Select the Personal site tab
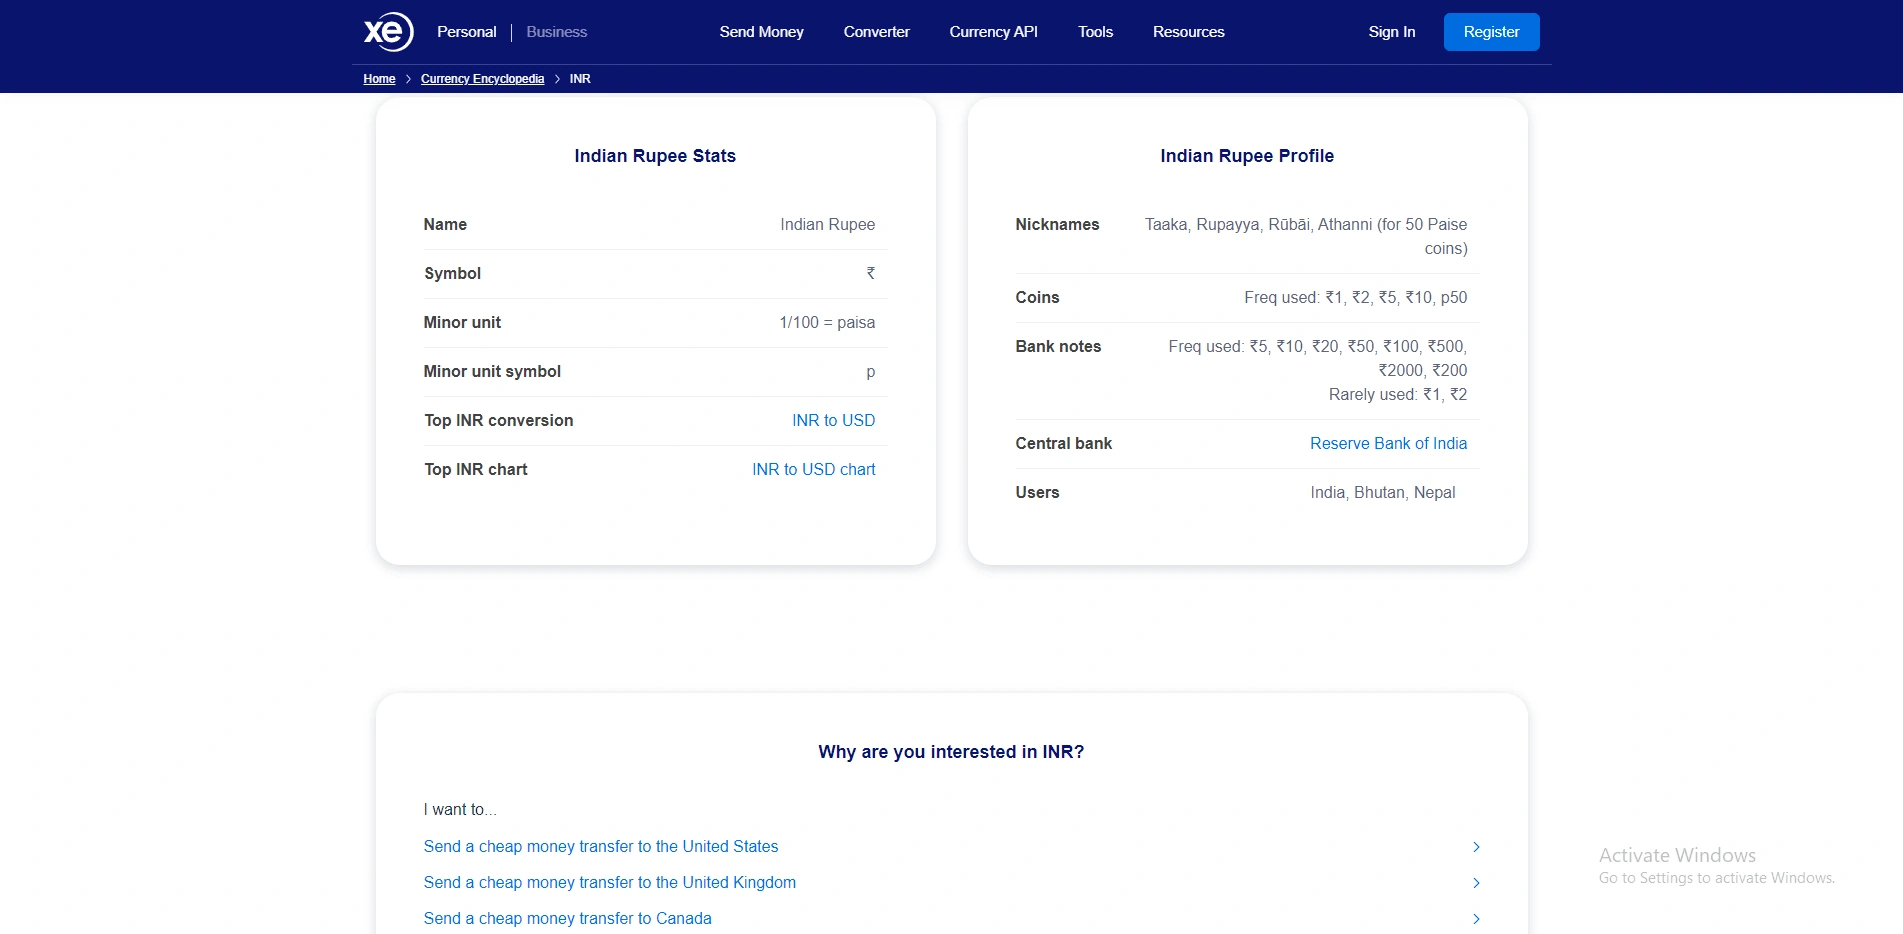 coord(466,32)
